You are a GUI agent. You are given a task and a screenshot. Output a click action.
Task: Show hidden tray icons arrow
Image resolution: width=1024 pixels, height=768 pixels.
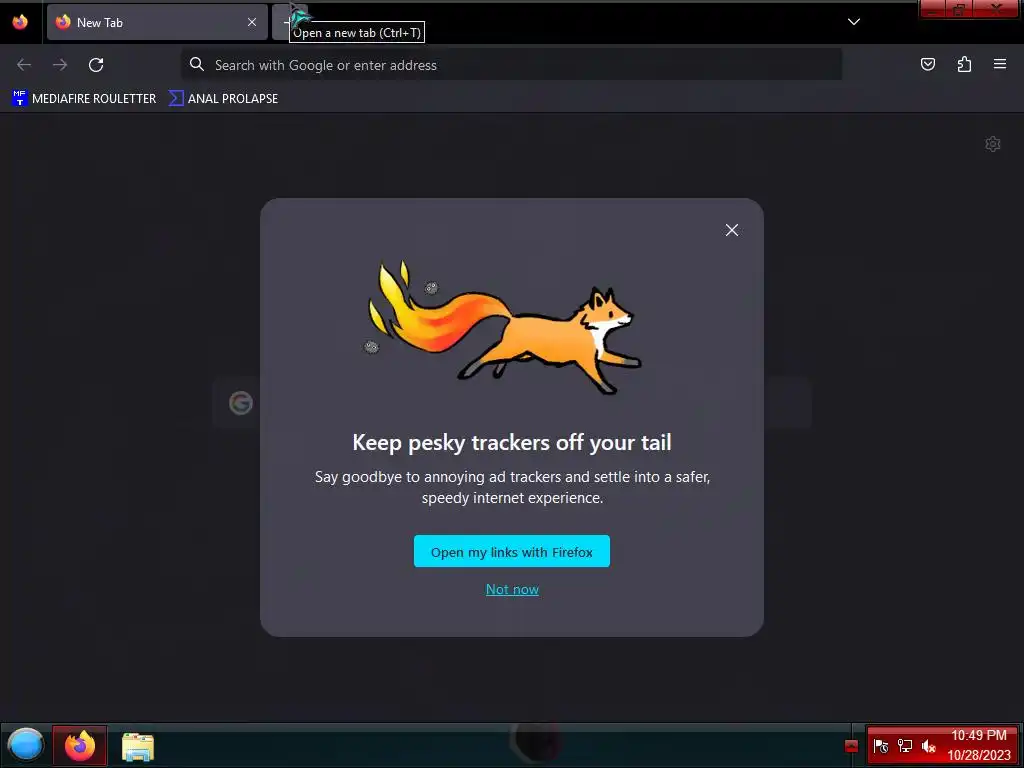tap(851, 746)
